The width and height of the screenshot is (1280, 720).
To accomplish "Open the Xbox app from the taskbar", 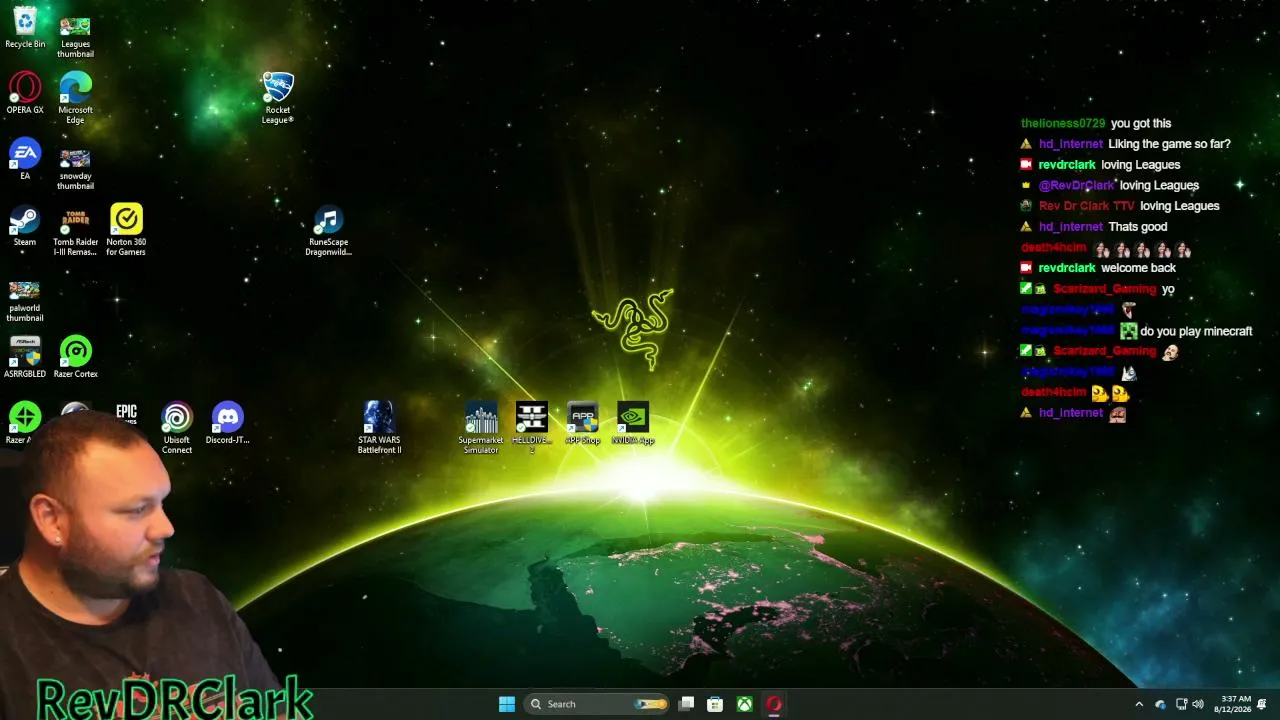I will (x=745, y=704).
